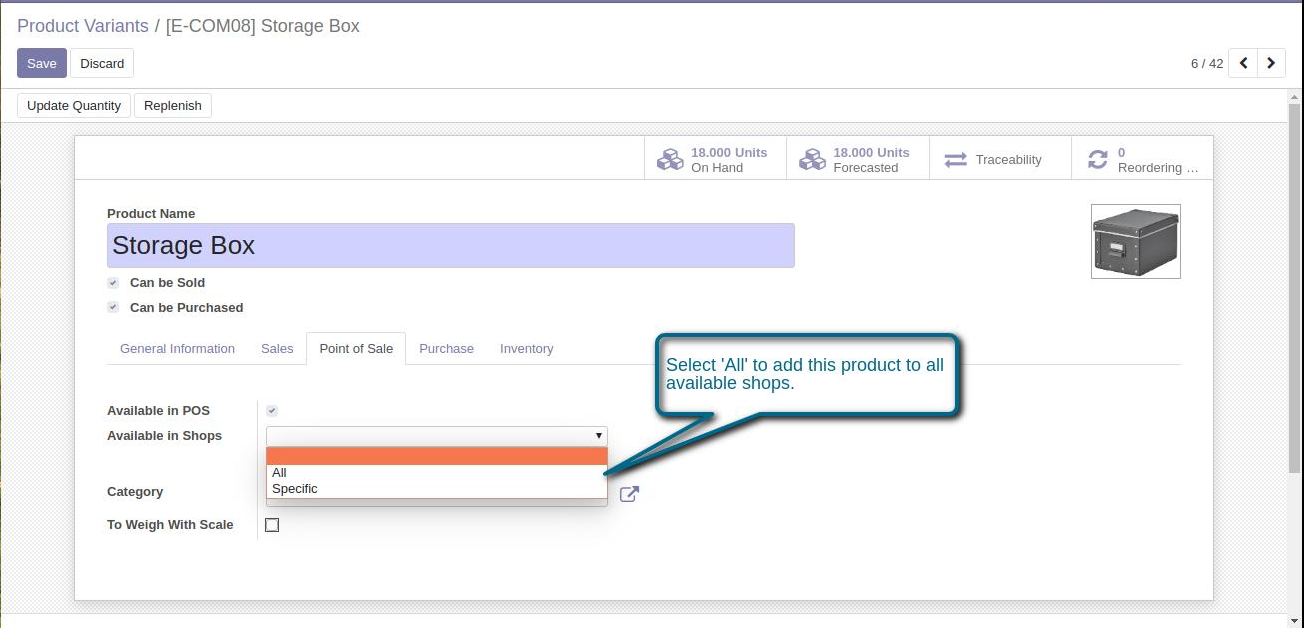
Task: Choose 'Specific' option in dropdown
Action: 295,489
